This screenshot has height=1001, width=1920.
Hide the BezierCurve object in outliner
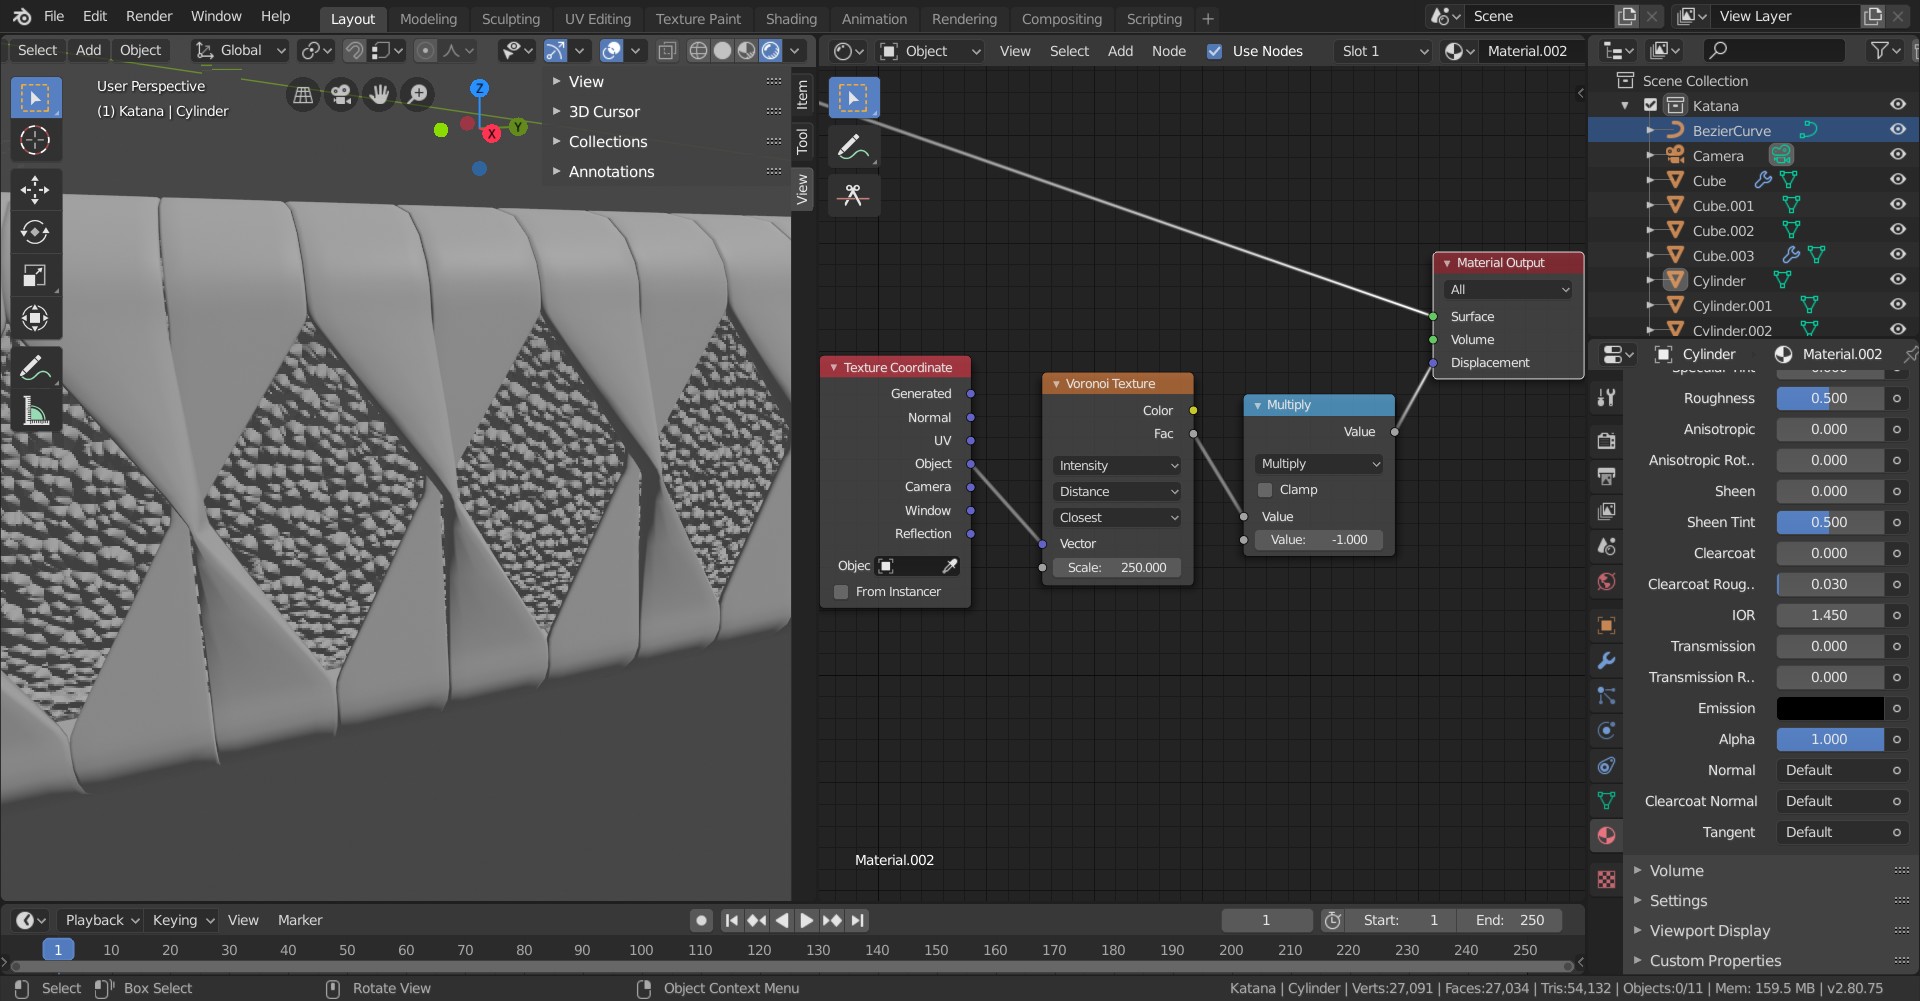[x=1897, y=130]
